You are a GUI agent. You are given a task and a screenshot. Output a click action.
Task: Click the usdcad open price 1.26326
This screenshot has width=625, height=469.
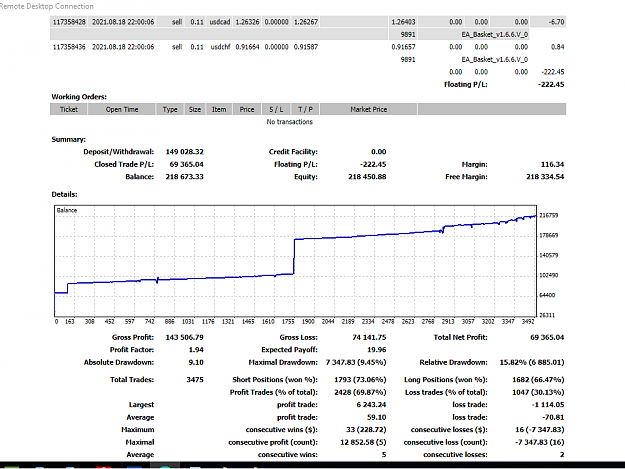pyautogui.click(x=247, y=22)
